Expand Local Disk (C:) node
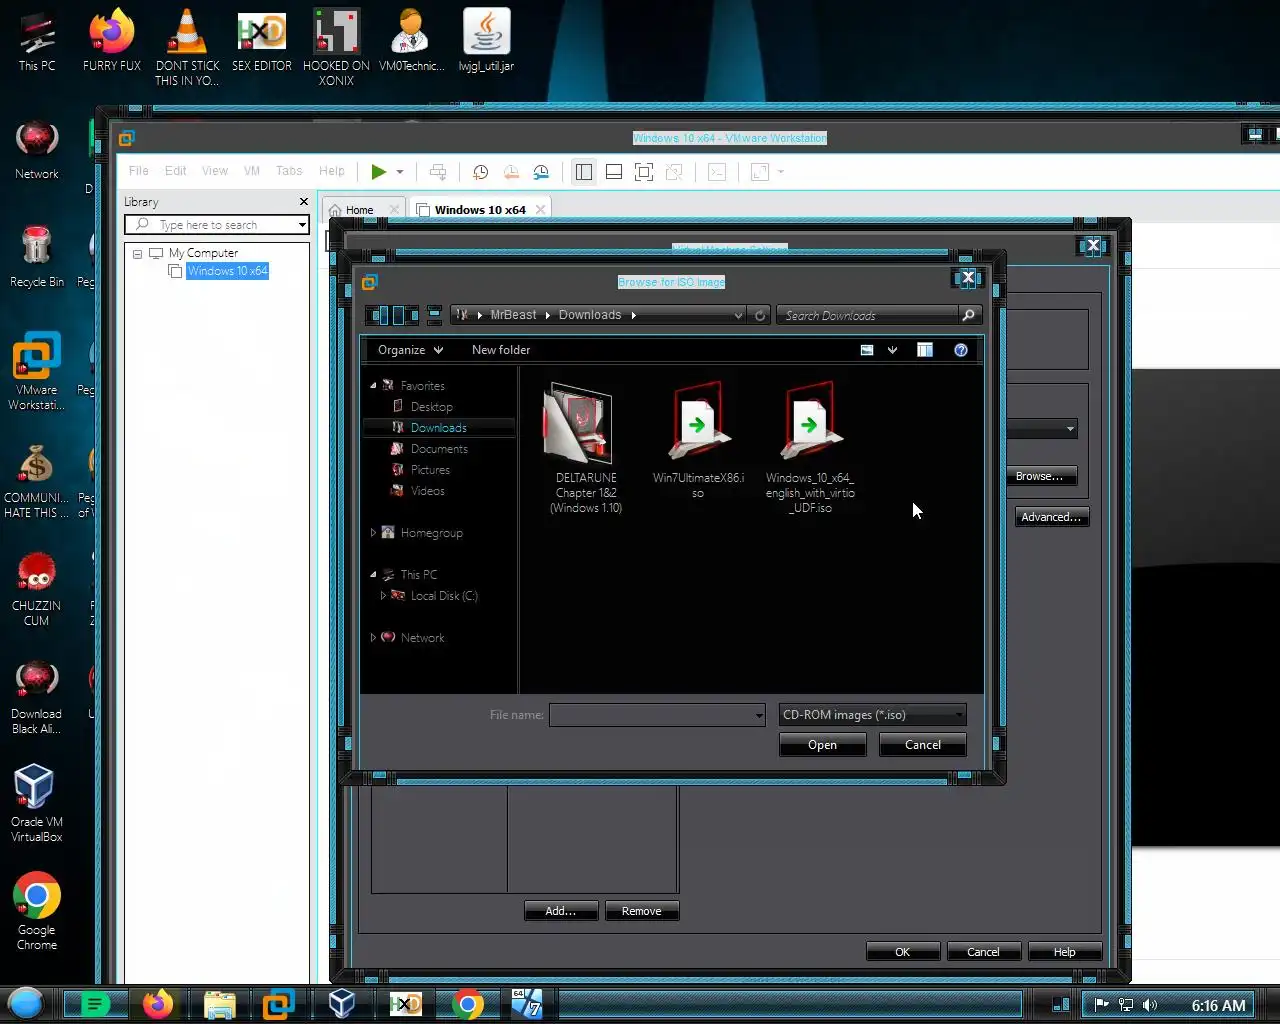Screen dimensions: 1280x1024 tap(383, 596)
